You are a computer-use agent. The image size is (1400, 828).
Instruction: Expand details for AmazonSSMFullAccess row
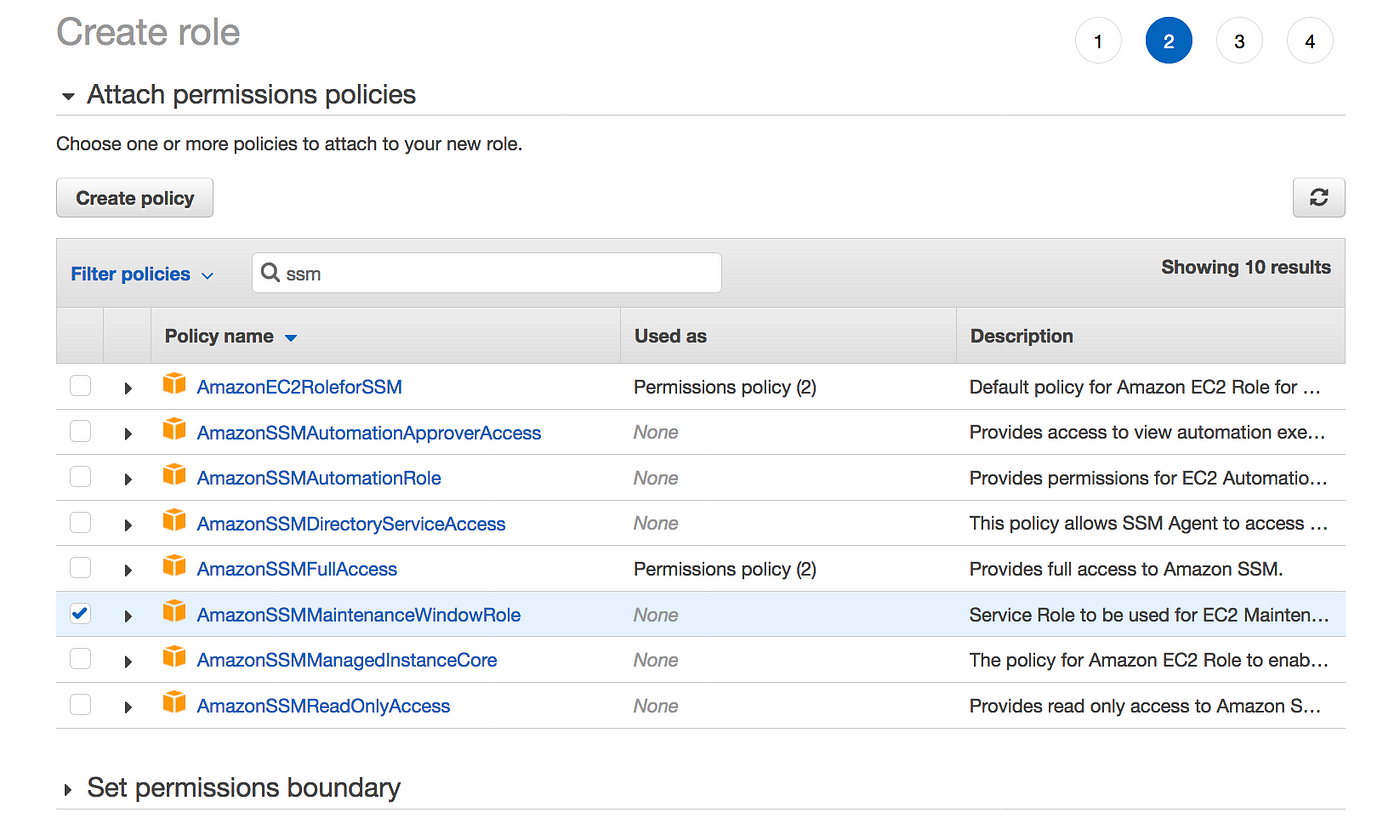(128, 570)
